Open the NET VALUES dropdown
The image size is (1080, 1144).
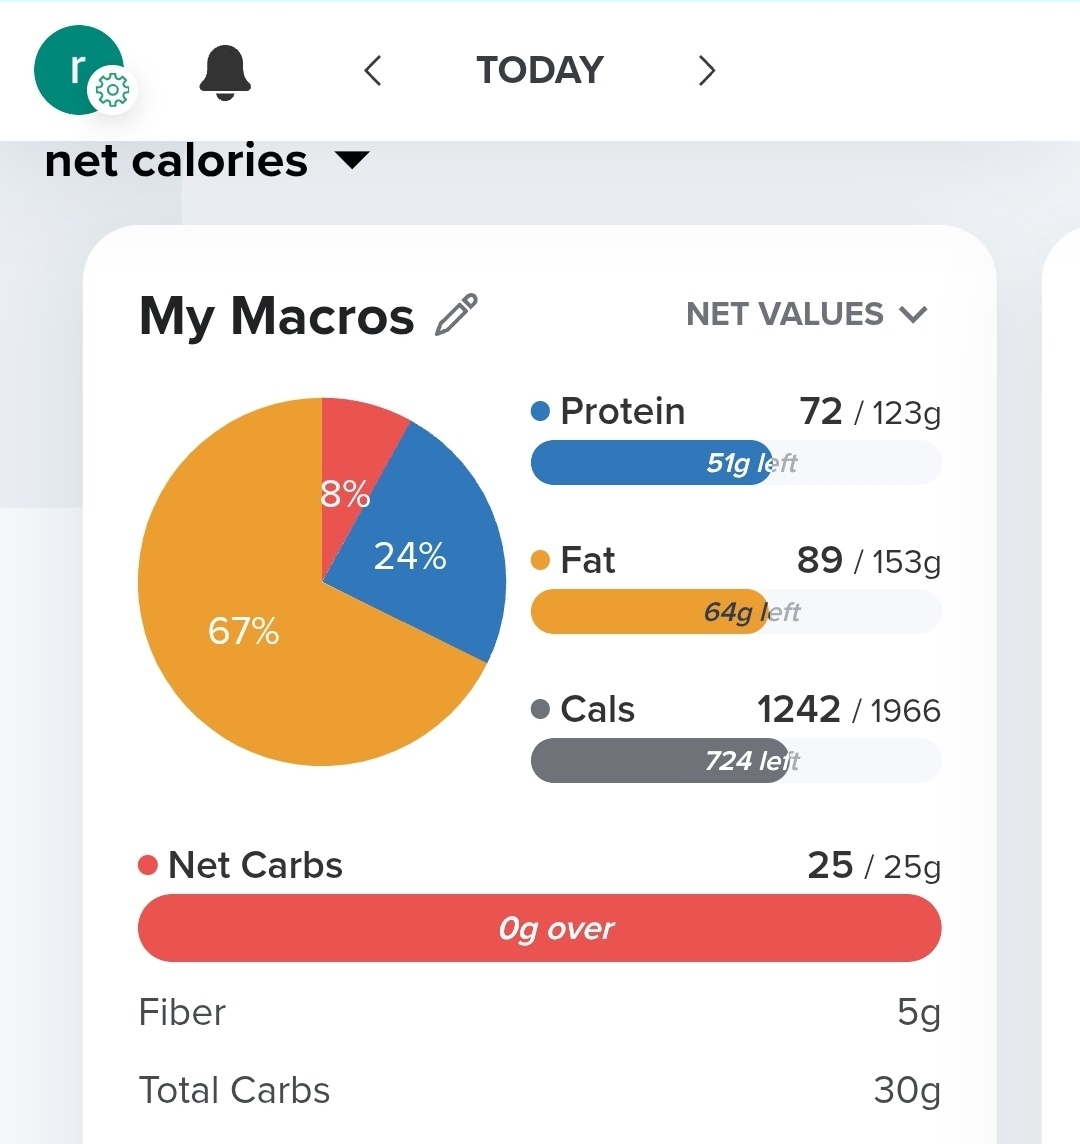click(x=806, y=315)
